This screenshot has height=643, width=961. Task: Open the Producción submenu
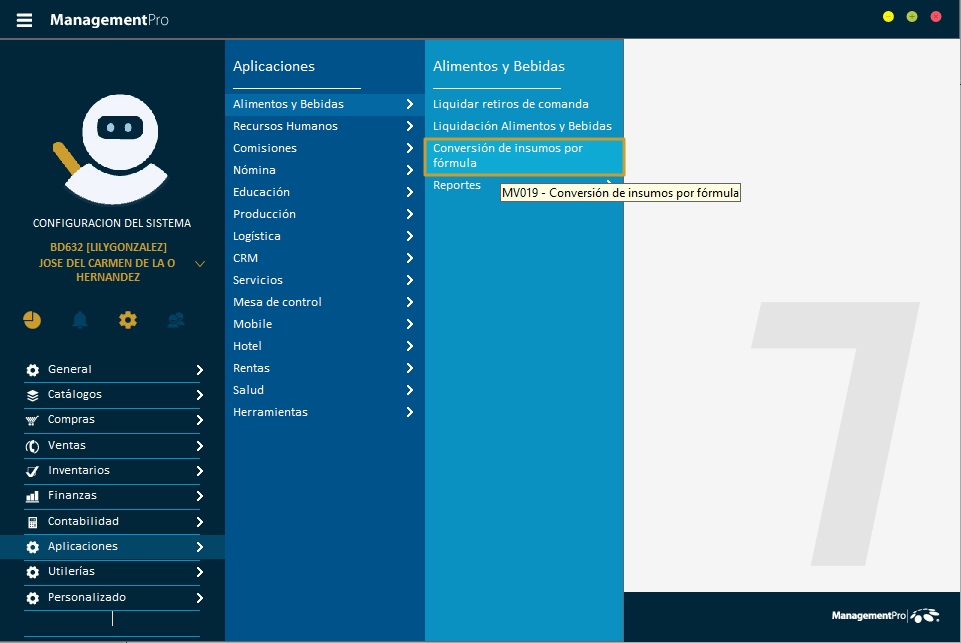pos(325,215)
